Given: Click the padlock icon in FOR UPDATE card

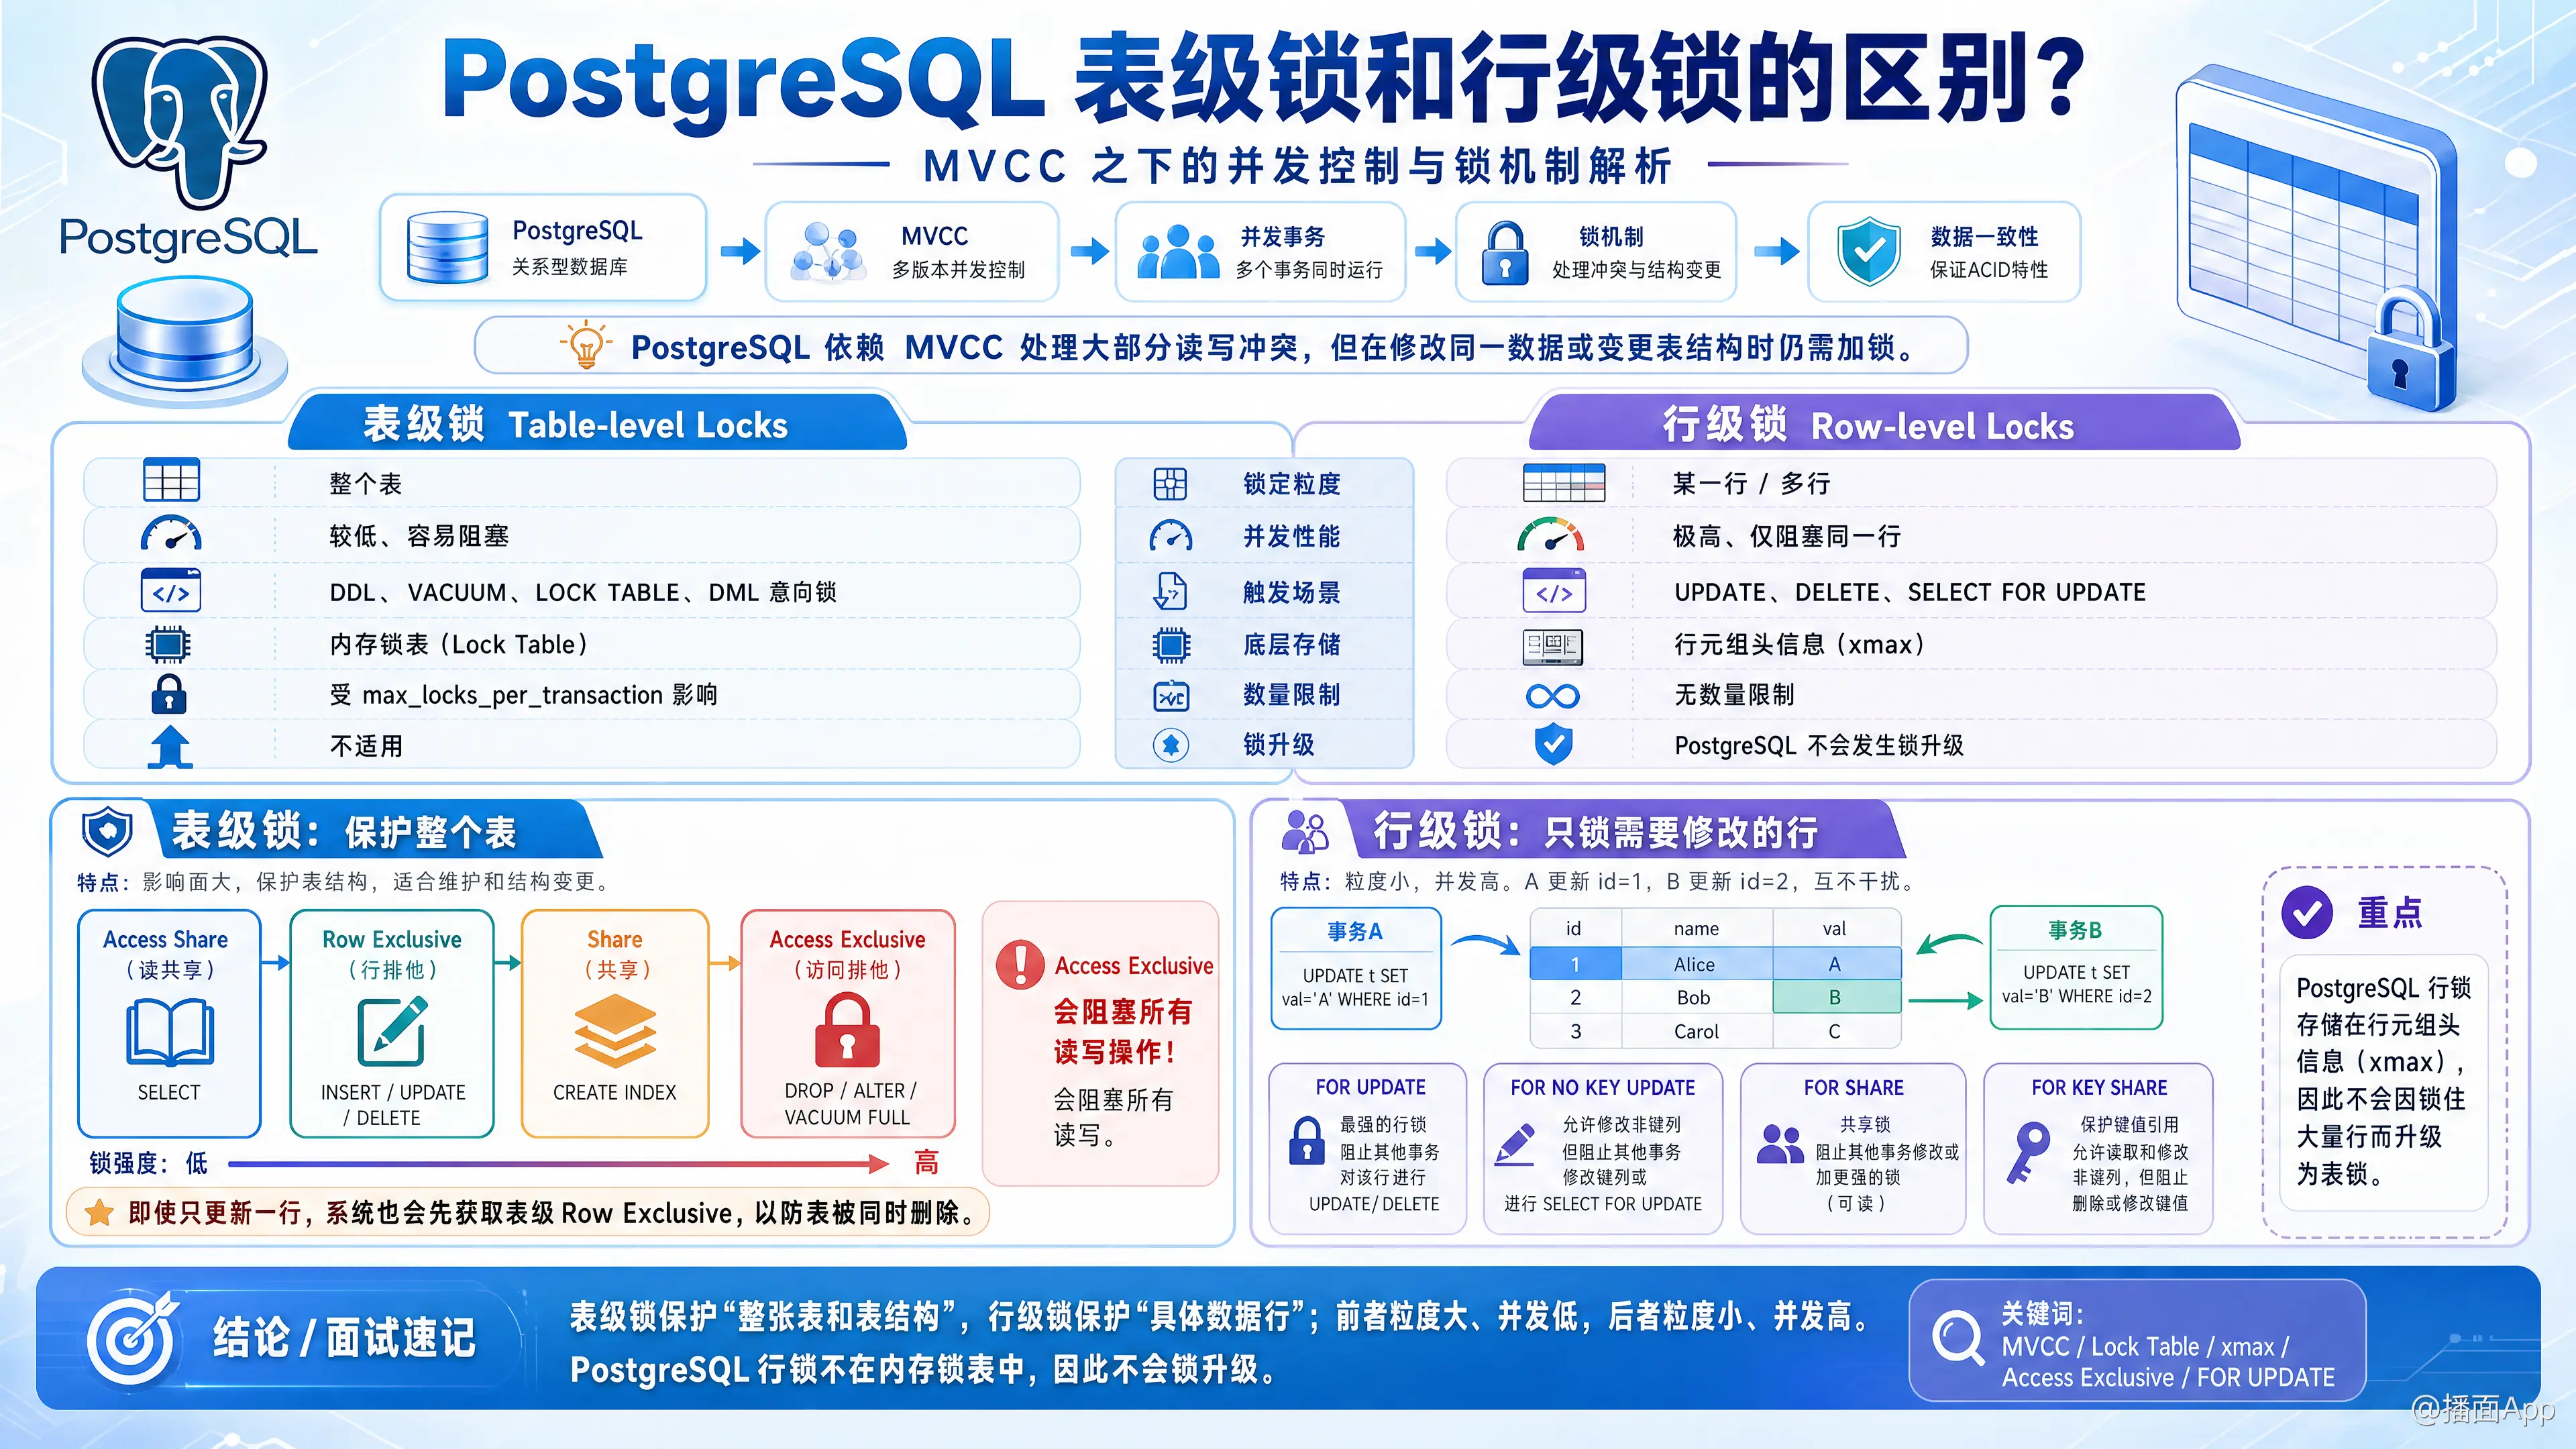Looking at the screenshot, I should [x=1307, y=1141].
